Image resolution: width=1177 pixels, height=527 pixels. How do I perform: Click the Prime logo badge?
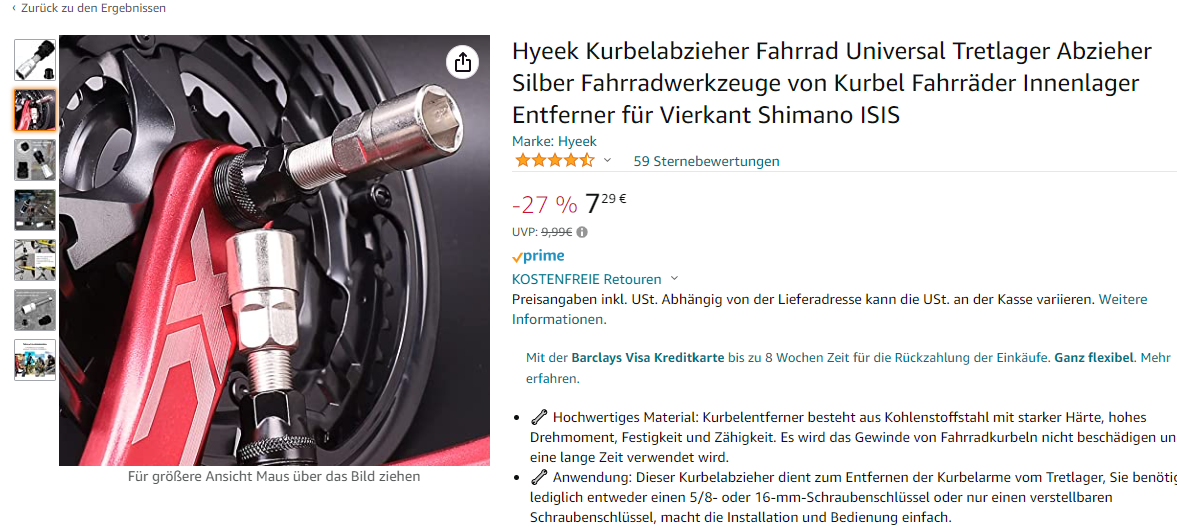[538, 256]
